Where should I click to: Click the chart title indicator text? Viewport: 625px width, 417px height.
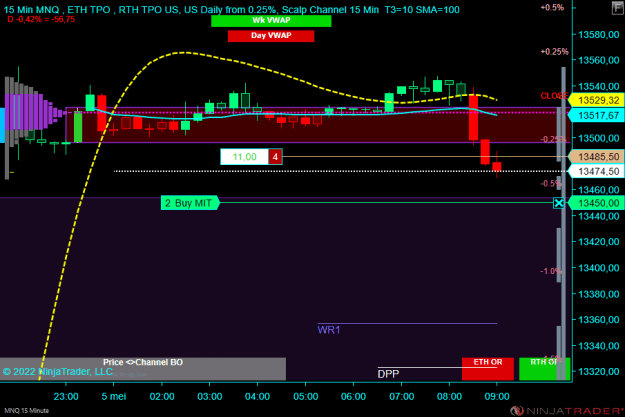click(232, 10)
